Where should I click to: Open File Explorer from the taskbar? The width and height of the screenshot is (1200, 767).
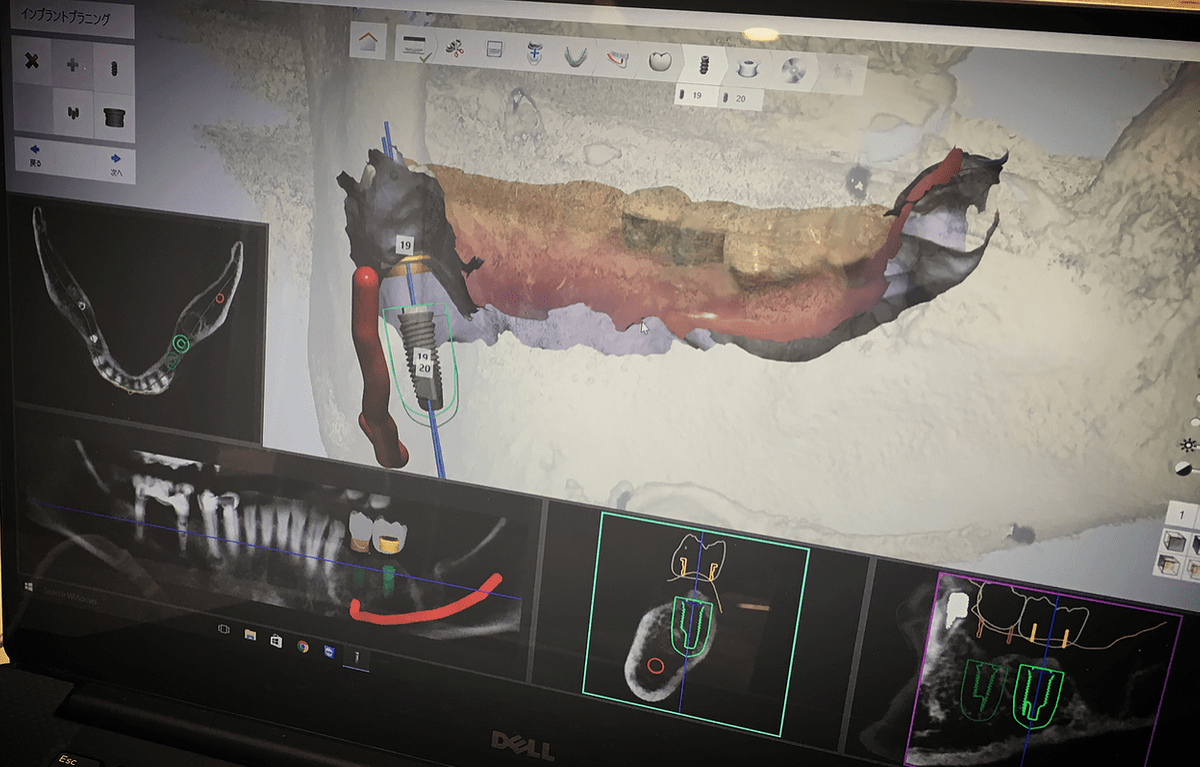[250, 634]
